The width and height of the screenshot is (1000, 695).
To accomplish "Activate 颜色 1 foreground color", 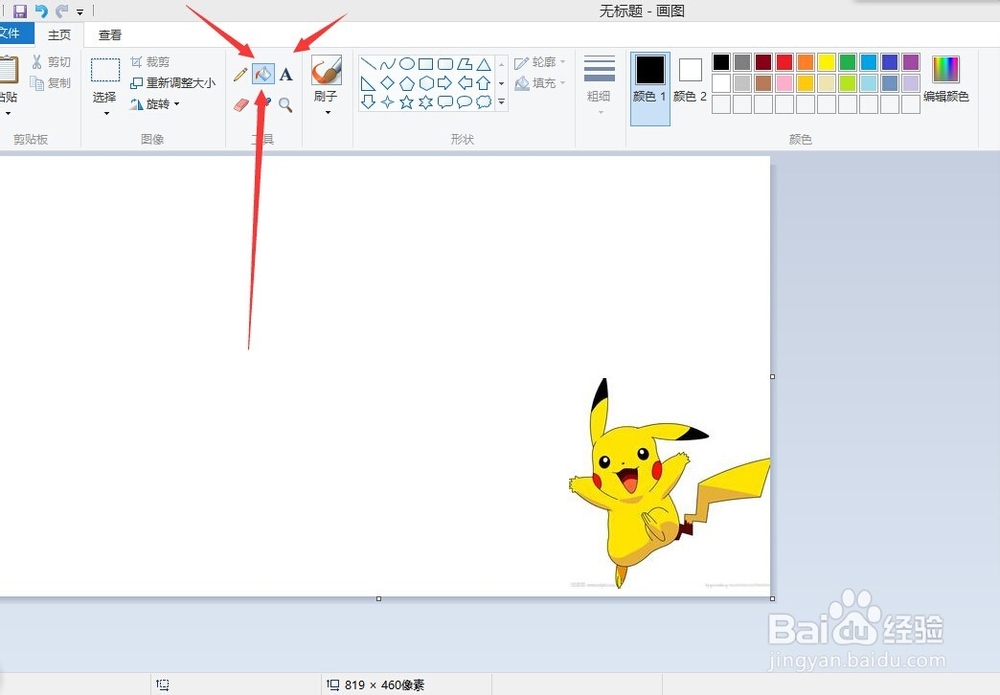I will [x=650, y=89].
